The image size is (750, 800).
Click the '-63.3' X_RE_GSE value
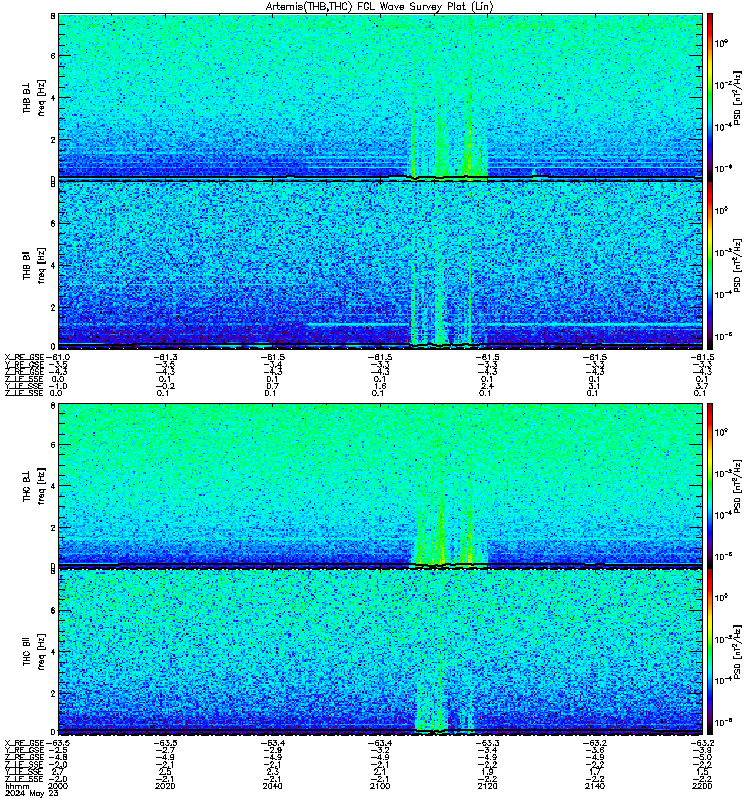click(487, 743)
